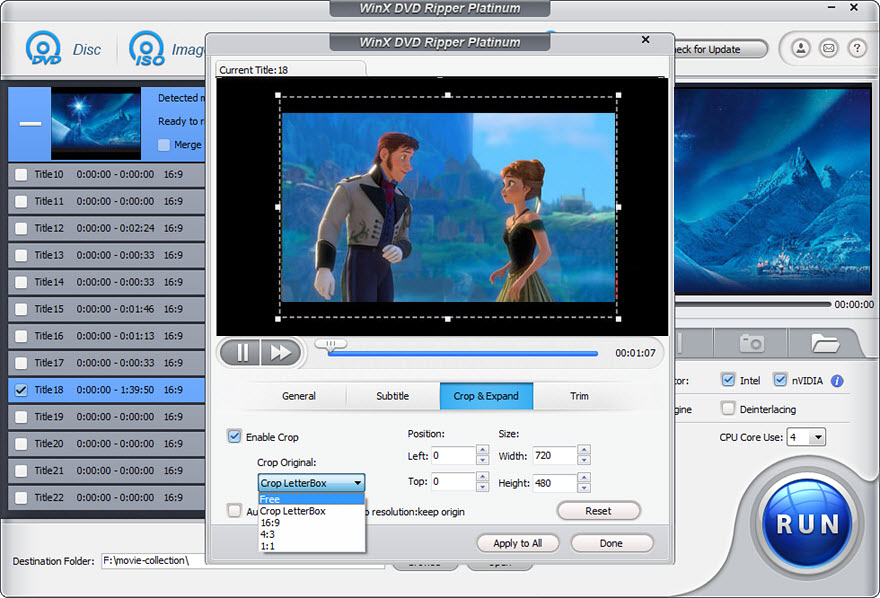Enable the Deinterlacing option

(728, 409)
